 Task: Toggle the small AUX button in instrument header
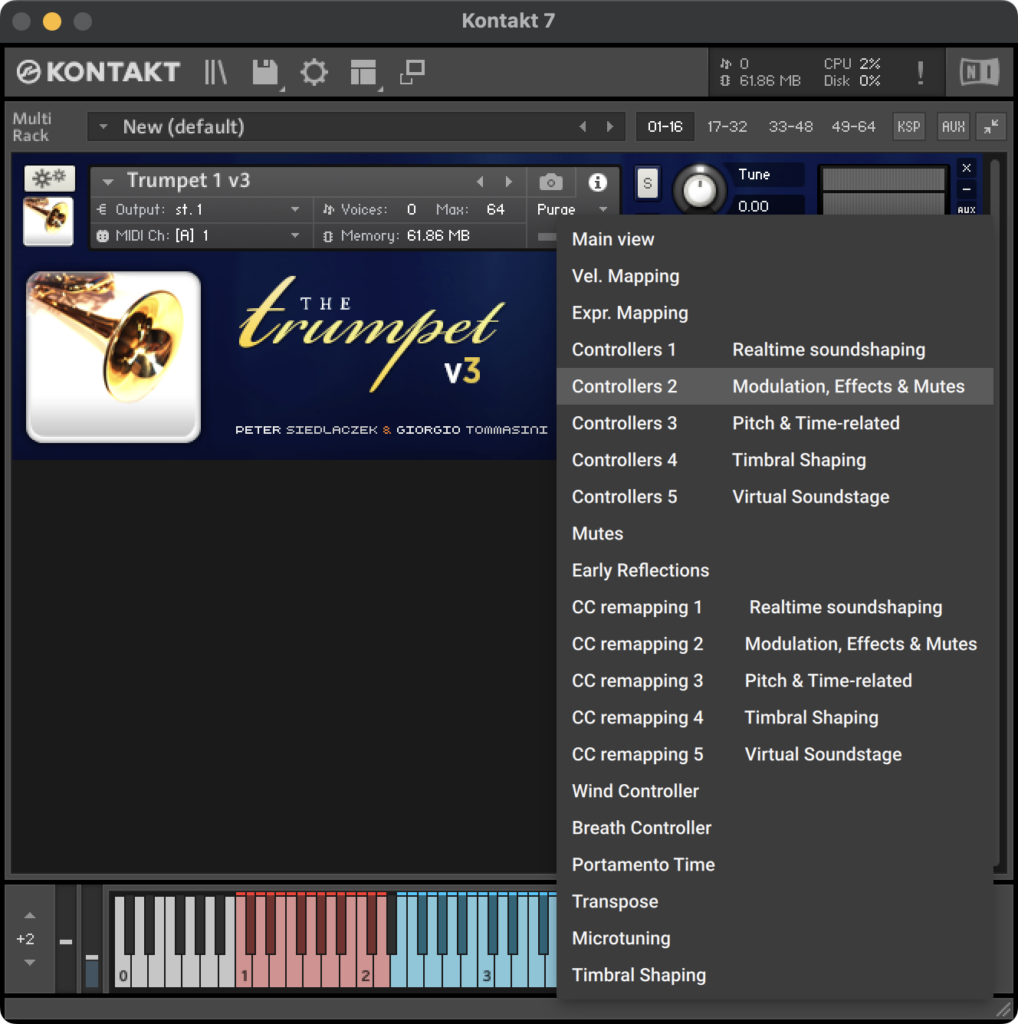(x=967, y=210)
